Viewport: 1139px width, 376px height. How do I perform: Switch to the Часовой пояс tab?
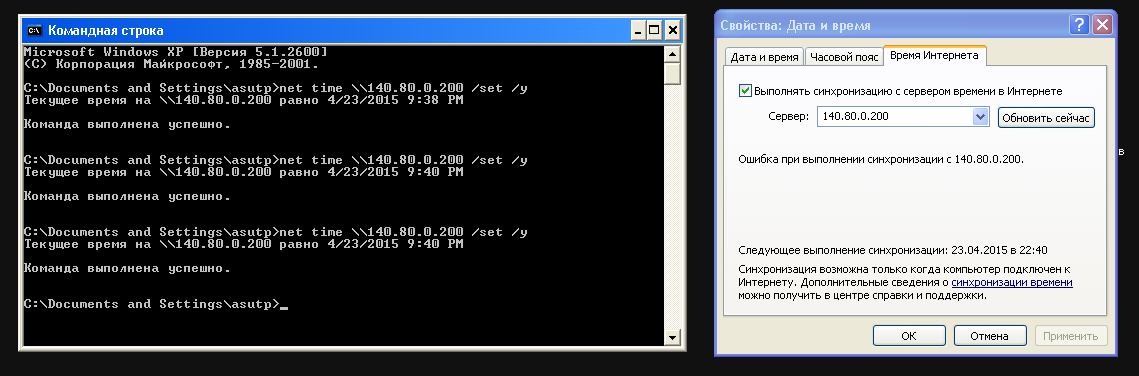(843, 57)
